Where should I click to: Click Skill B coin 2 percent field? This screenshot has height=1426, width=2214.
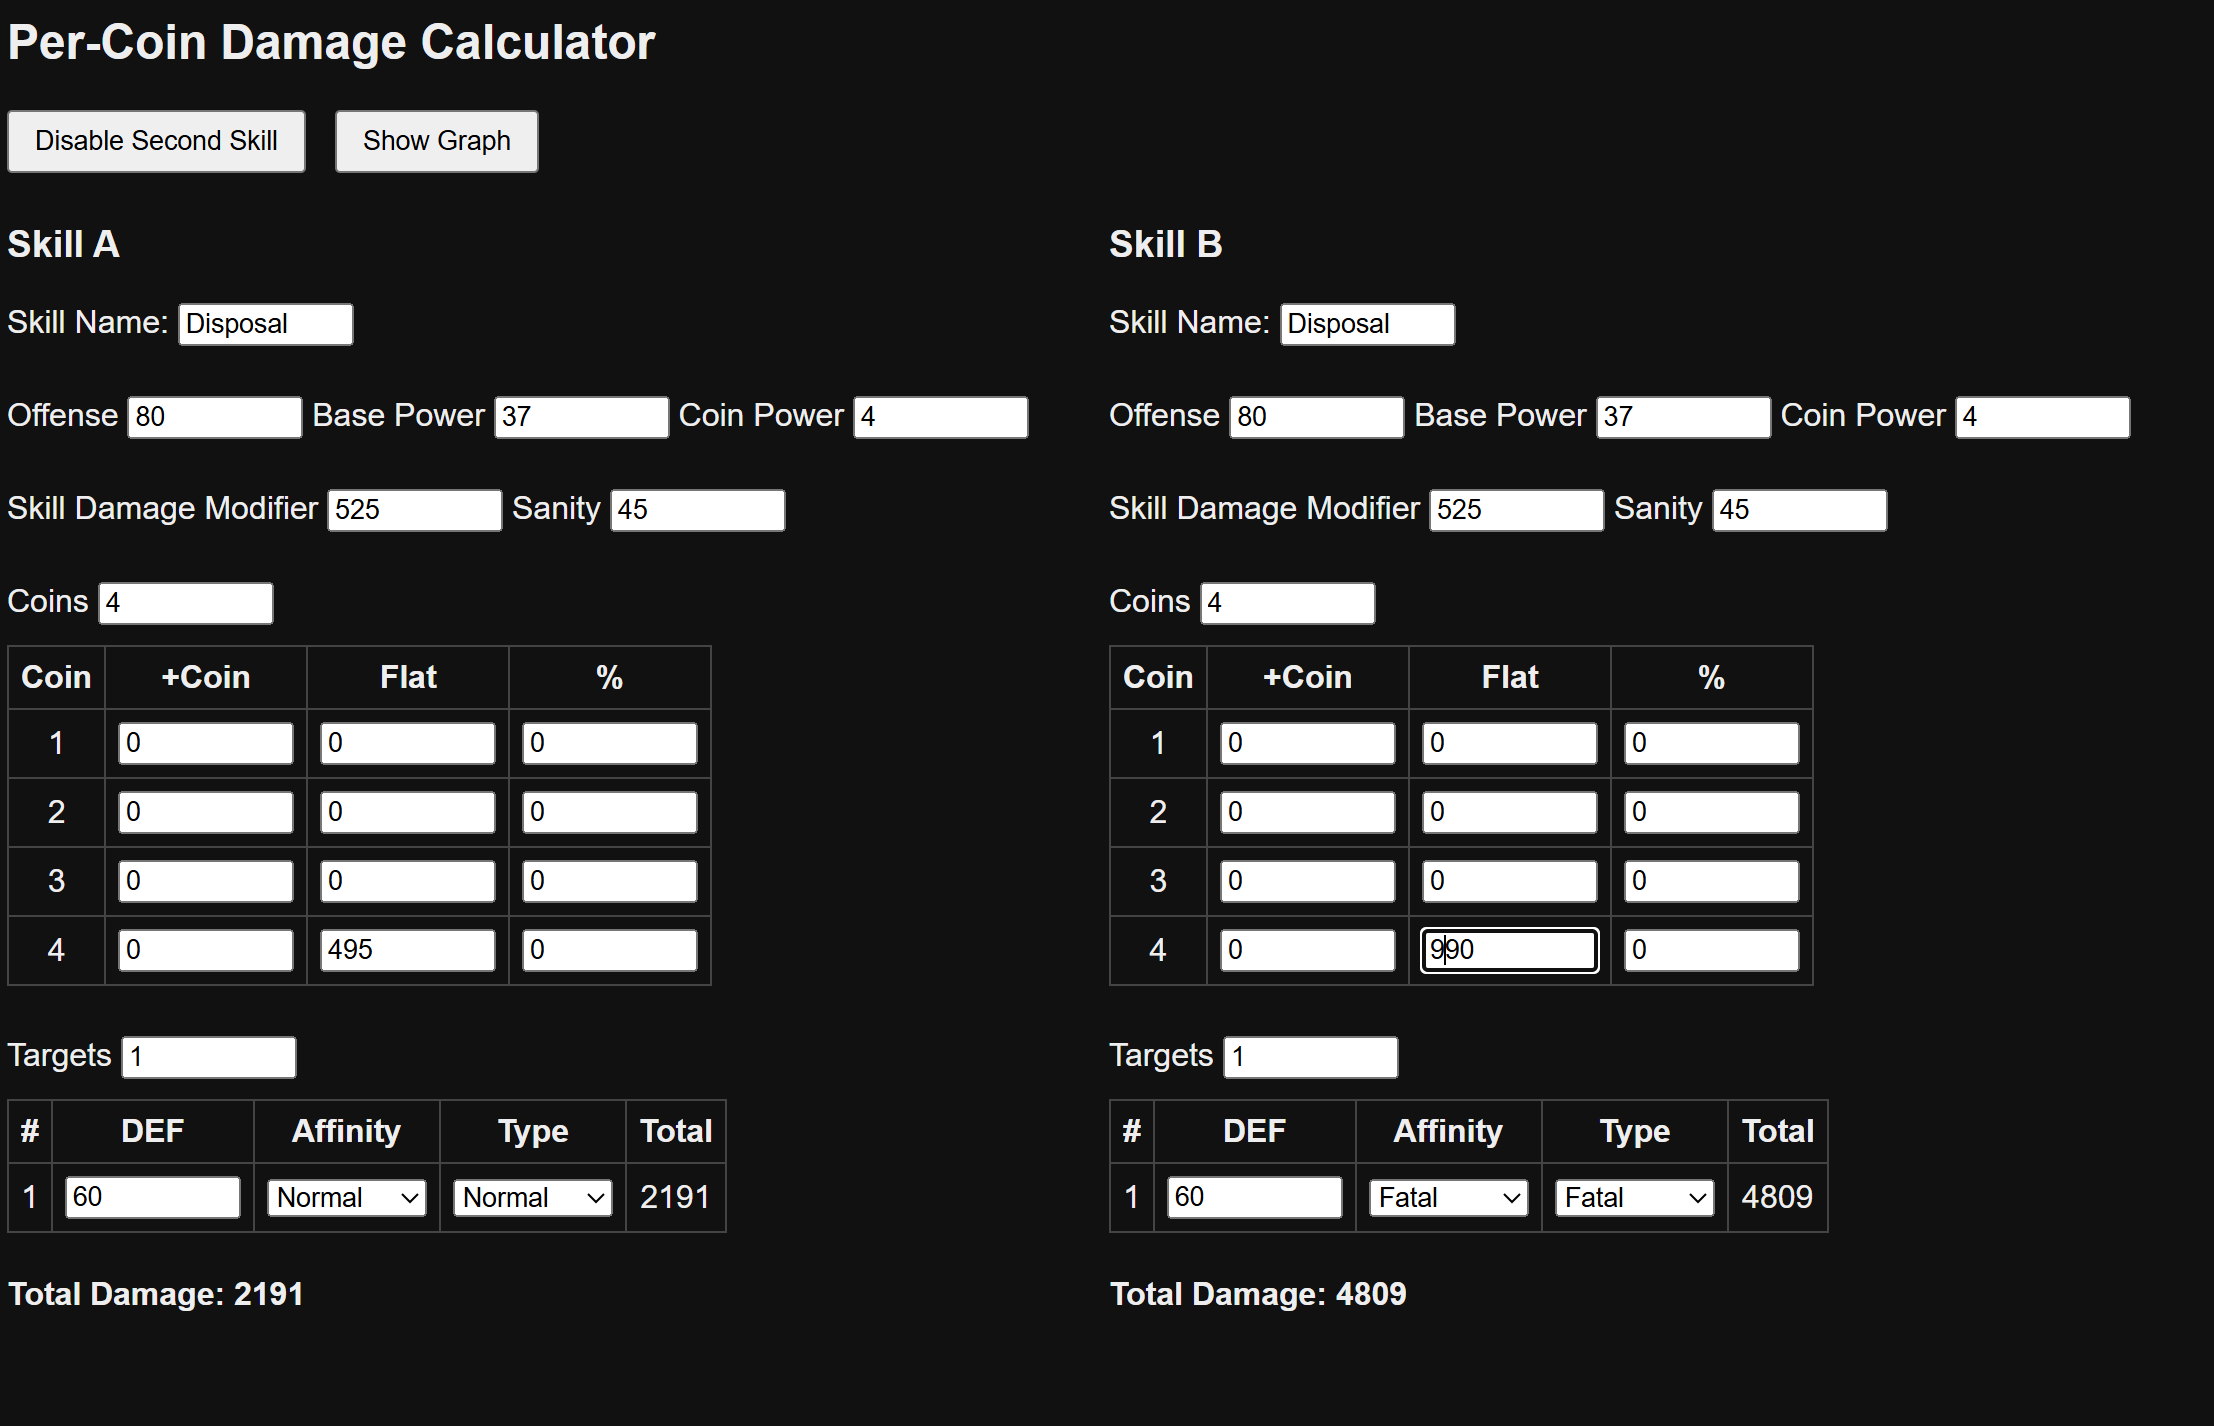coord(1711,812)
